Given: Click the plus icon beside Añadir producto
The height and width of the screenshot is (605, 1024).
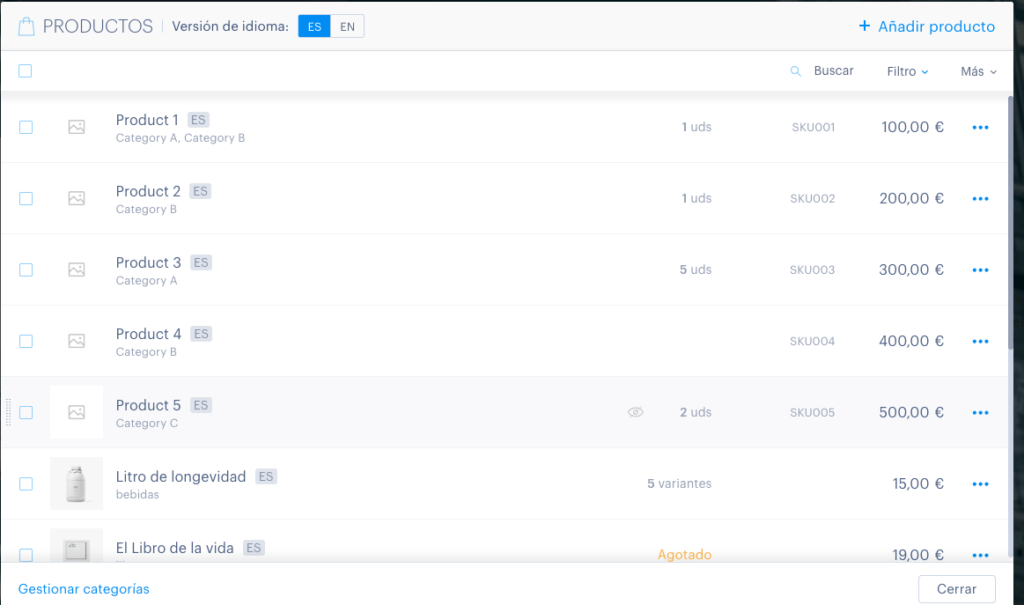Looking at the screenshot, I should coord(864,26).
